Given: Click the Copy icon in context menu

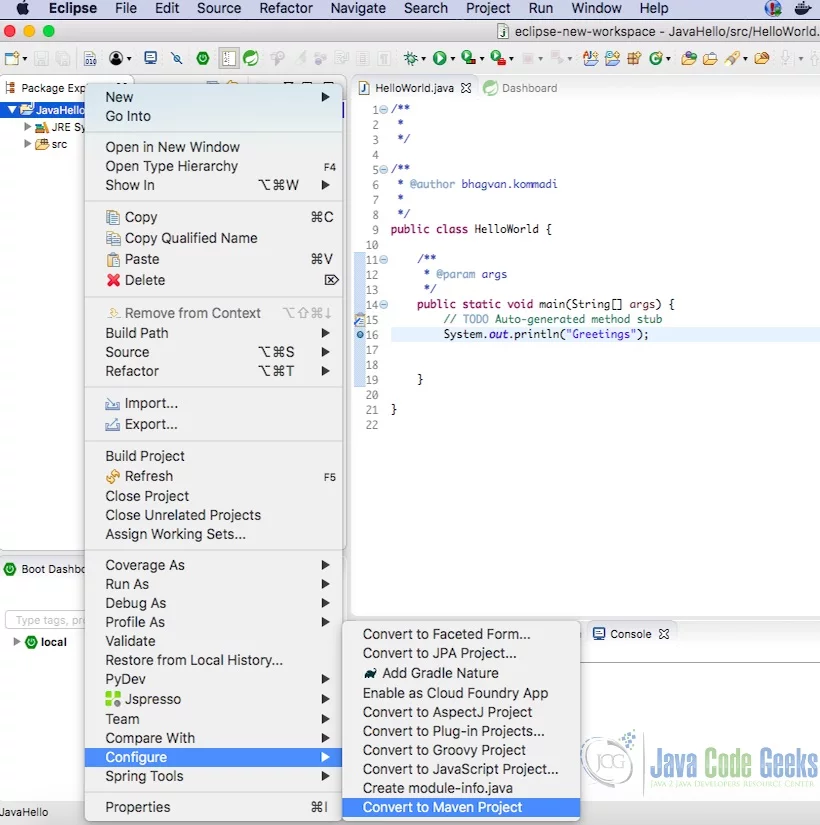Looking at the screenshot, I should pyautogui.click(x=113, y=217).
